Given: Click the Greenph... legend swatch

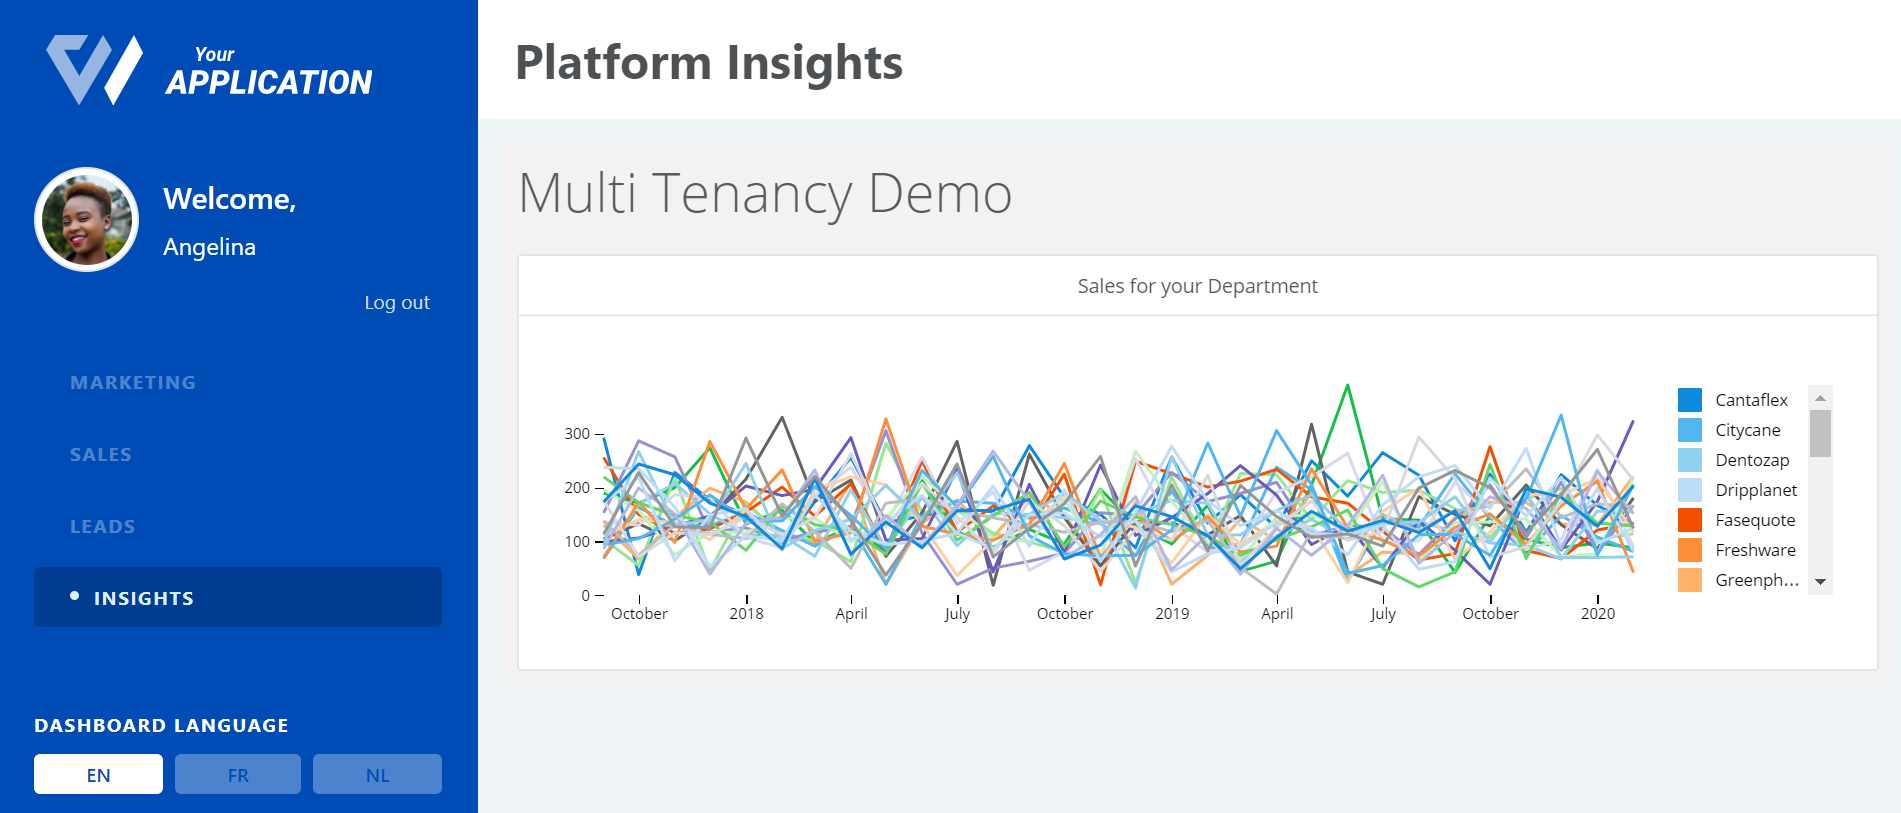Looking at the screenshot, I should click(1690, 580).
